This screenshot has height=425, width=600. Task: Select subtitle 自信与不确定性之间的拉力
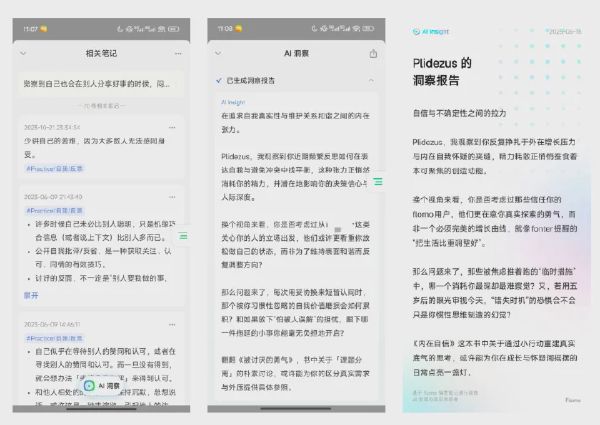coord(460,113)
